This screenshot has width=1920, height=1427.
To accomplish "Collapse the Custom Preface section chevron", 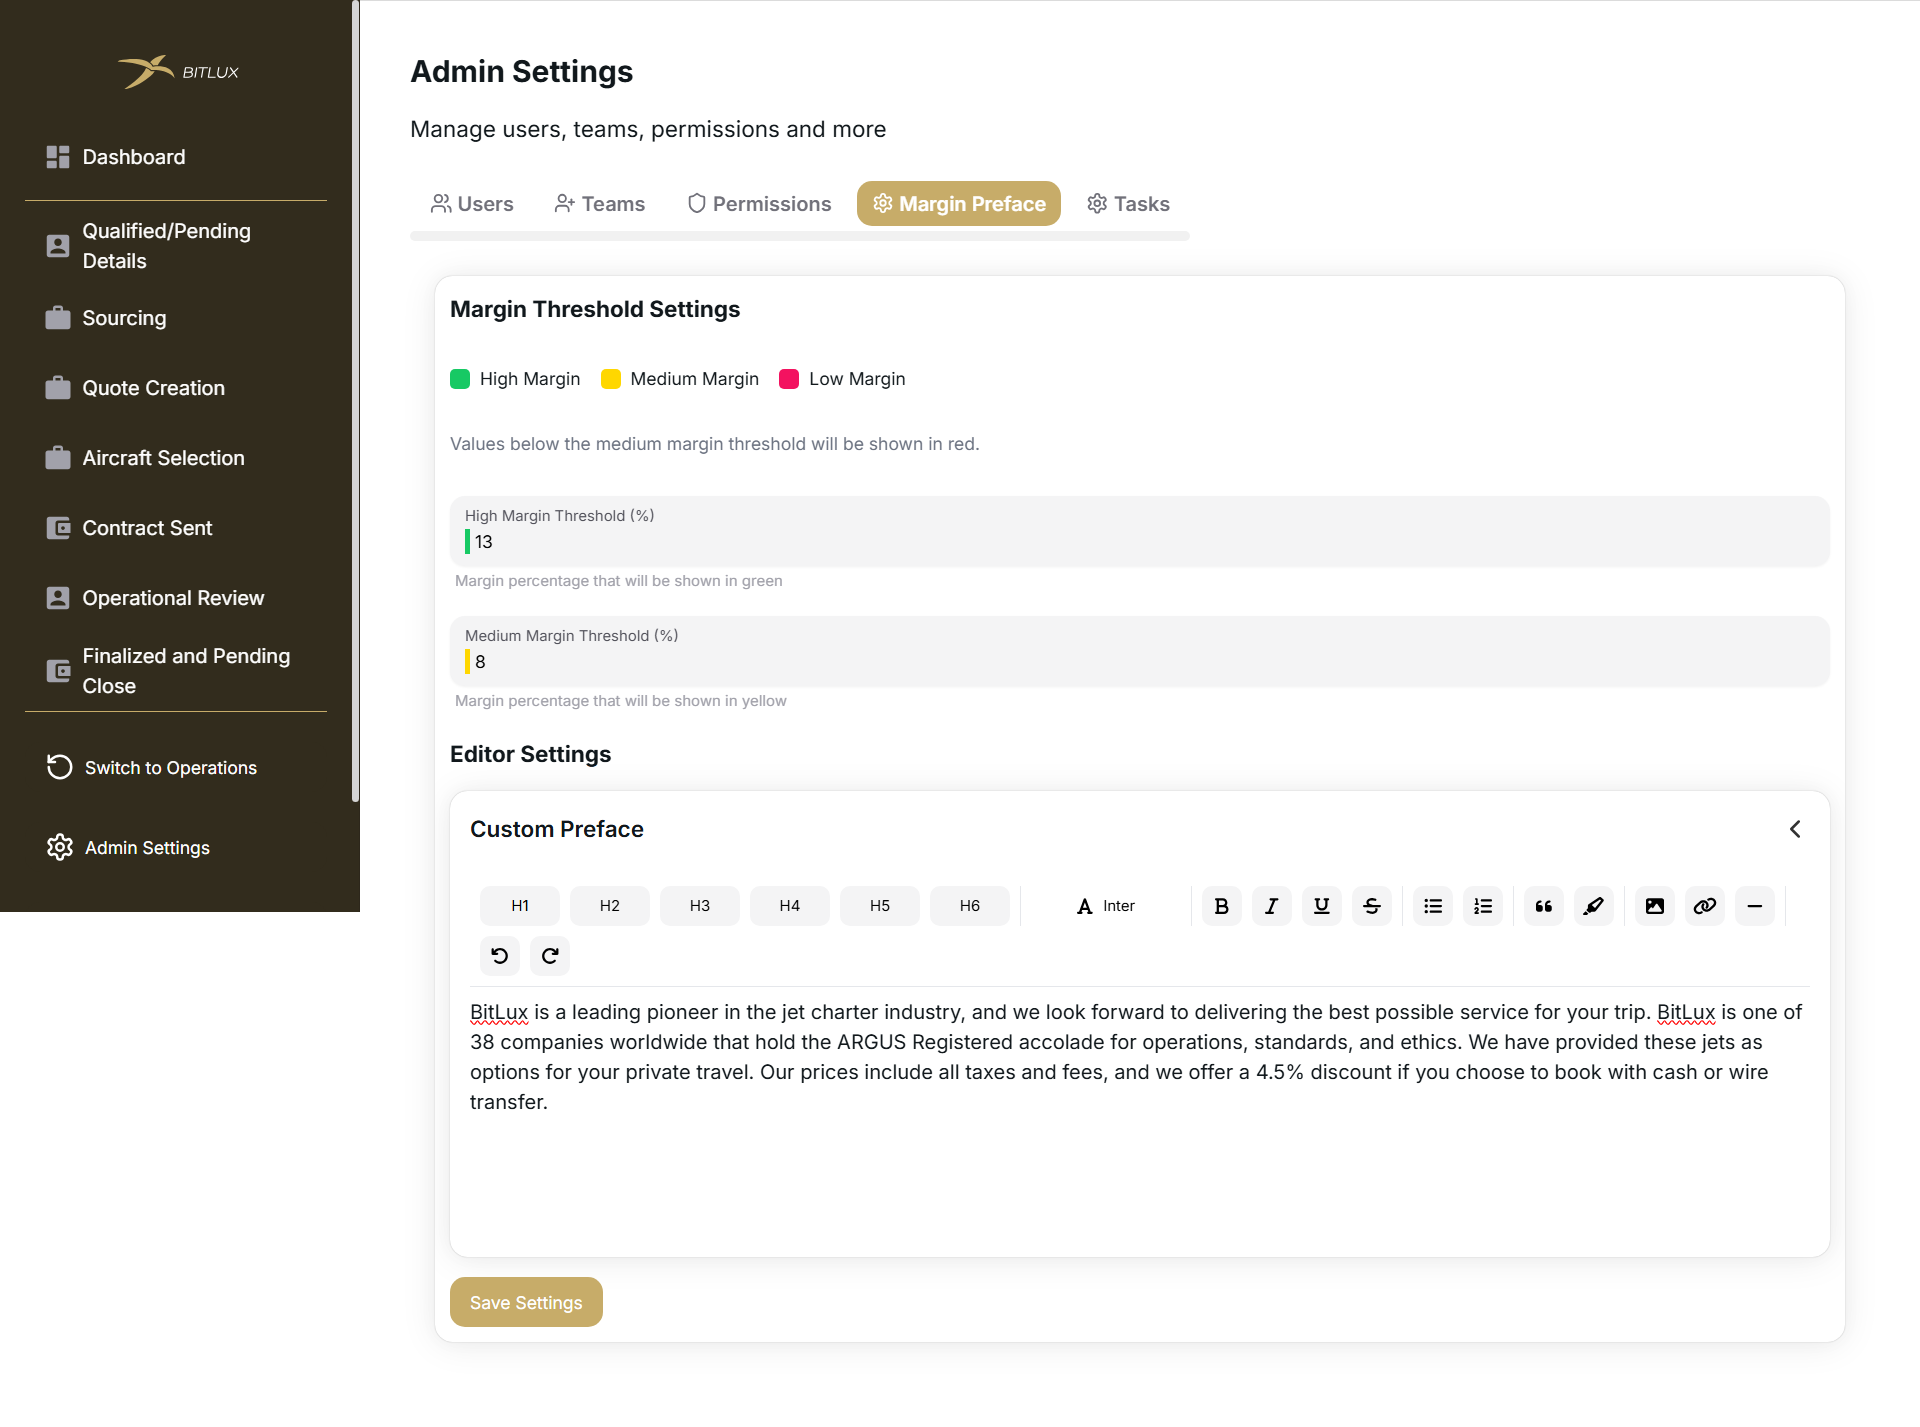I will coord(1795,829).
